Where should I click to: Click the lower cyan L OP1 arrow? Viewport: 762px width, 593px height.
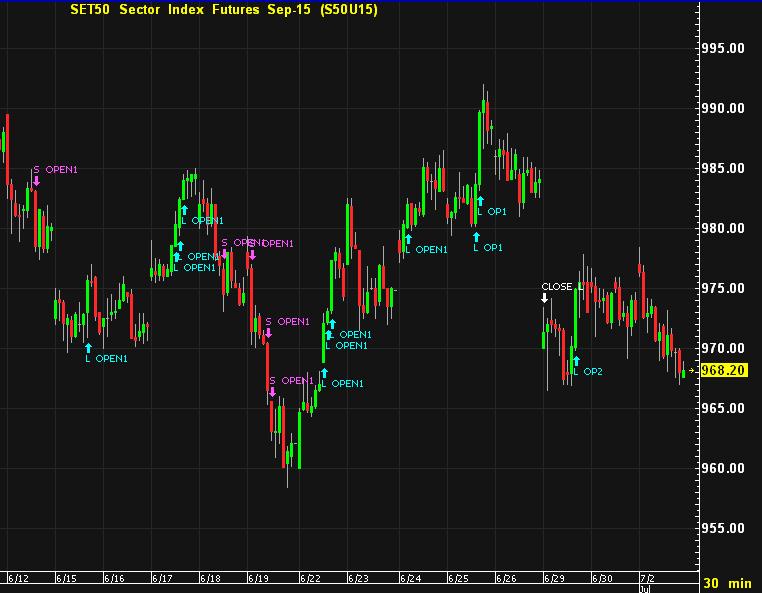(x=475, y=236)
